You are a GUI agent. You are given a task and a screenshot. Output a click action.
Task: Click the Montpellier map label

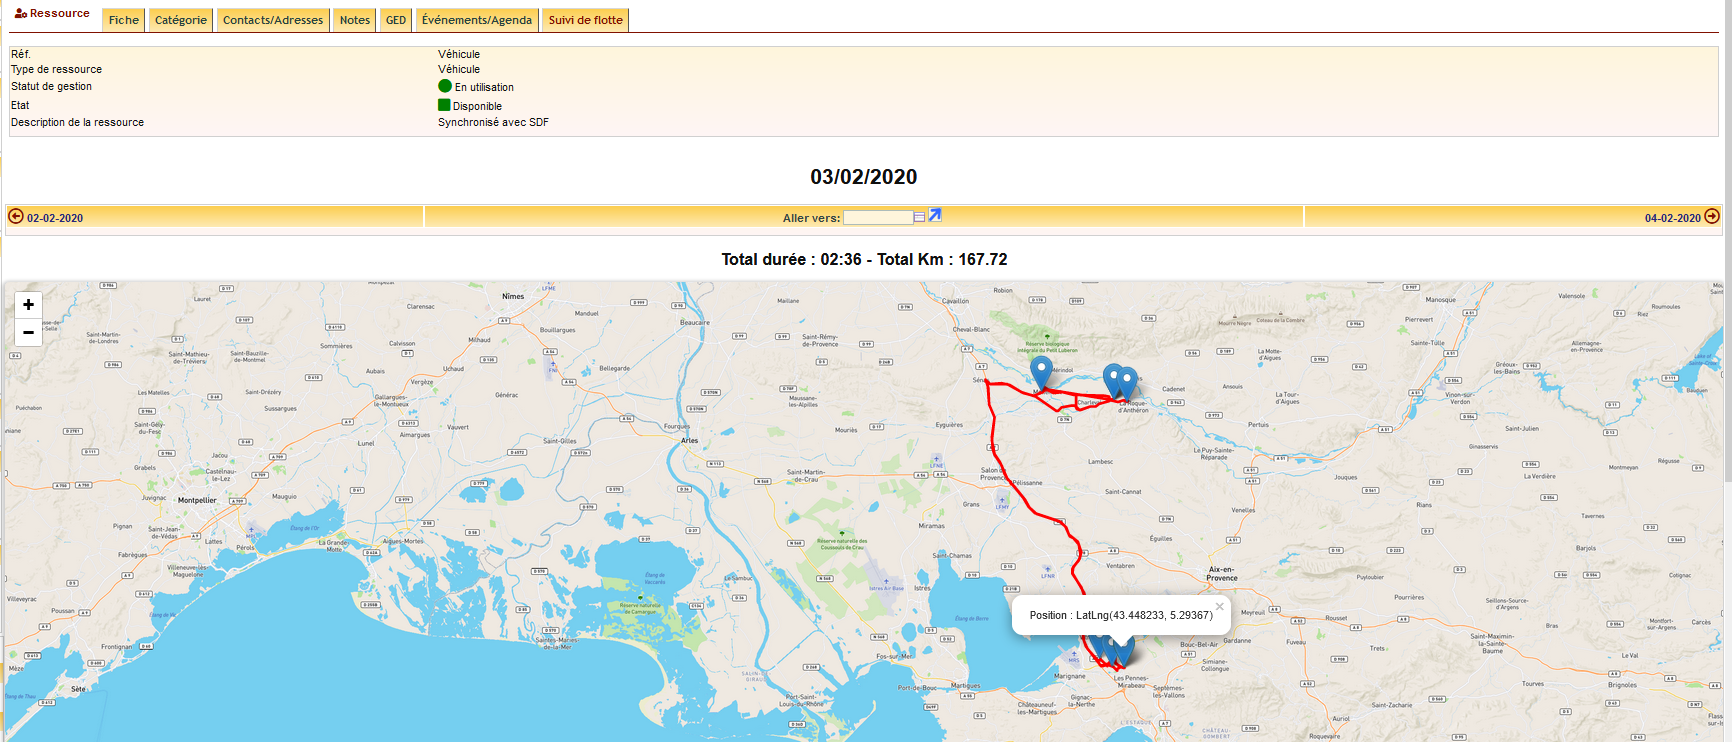point(197,500)
